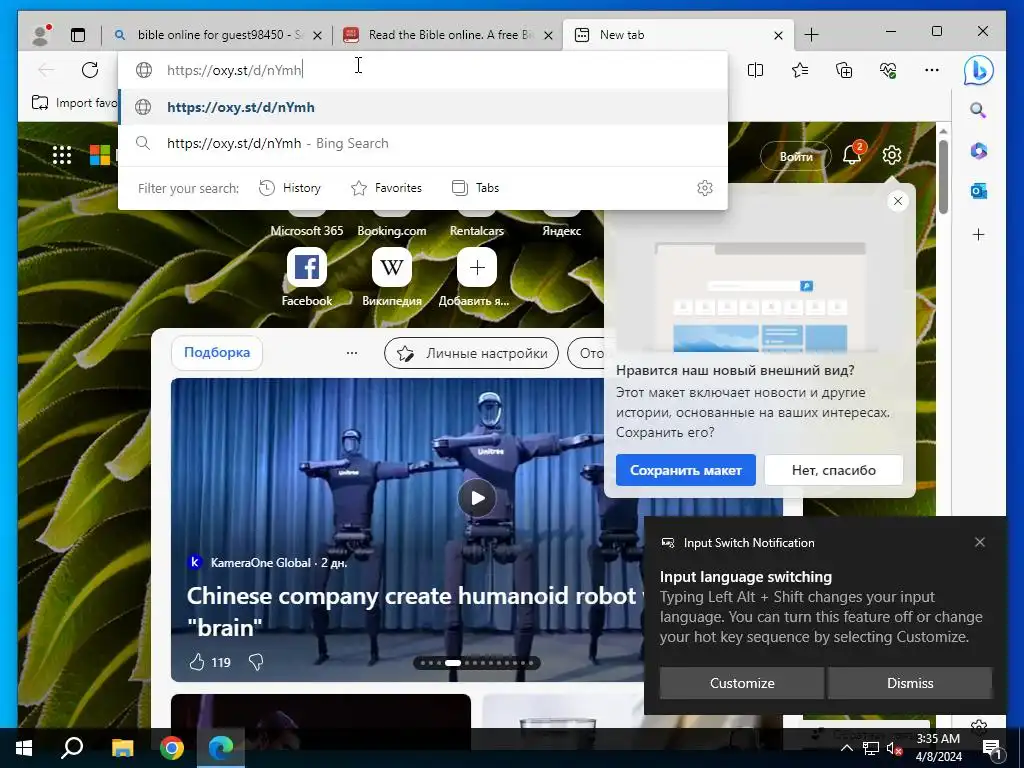The image size is (1024, 768).
Task: Open the Microsoft 365 quick link label
Action: tap(306, 231)
